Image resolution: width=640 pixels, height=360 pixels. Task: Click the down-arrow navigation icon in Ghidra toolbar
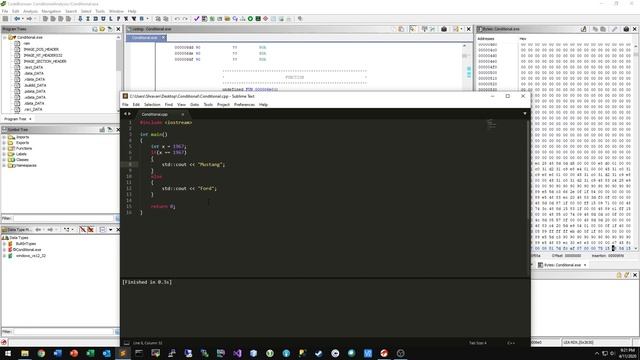point(80,19)
